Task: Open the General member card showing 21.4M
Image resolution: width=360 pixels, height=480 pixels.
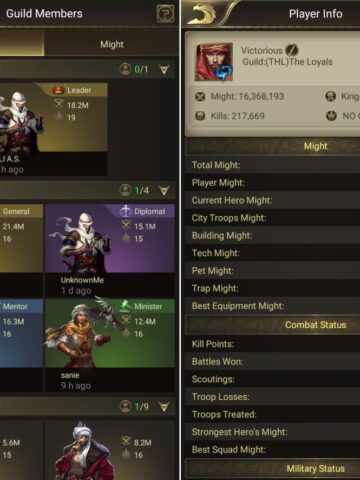Action: 21,250
